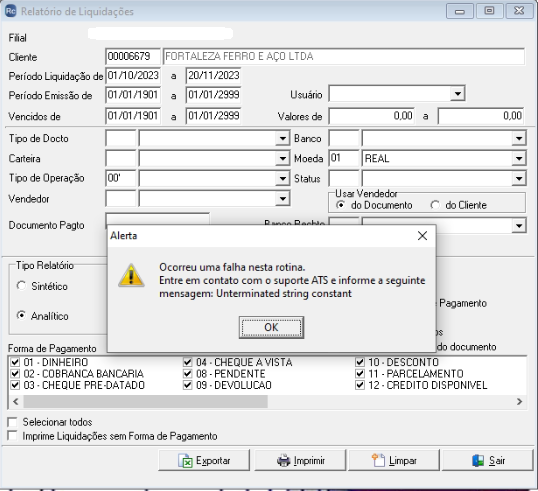The width and height of the screenshot is (538, 491).
Task: Open the Tipo de Docto dropdown
Action: coord(282,139)
